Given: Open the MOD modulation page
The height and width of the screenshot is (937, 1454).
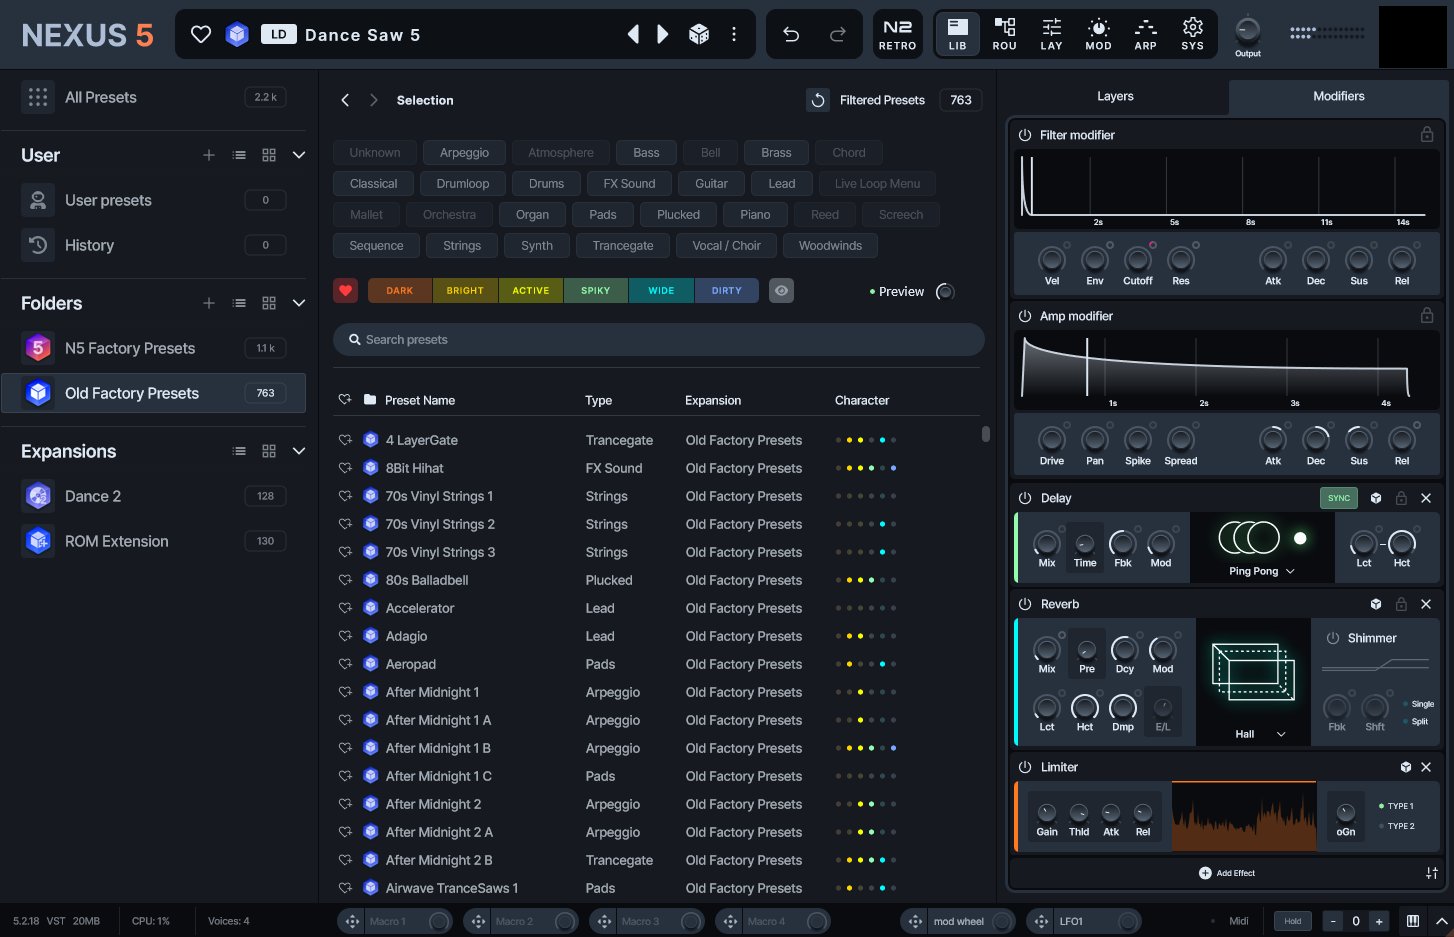Looking at the screenshot, I should click(x=1098, y=34).
